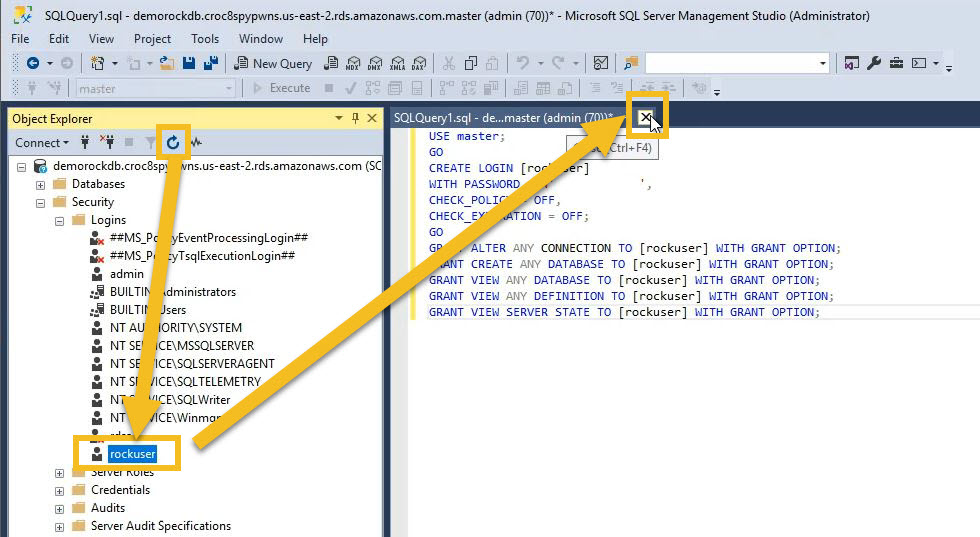Click the Execute button
This screenshot has height=537, width=980.
pos(281,88)
